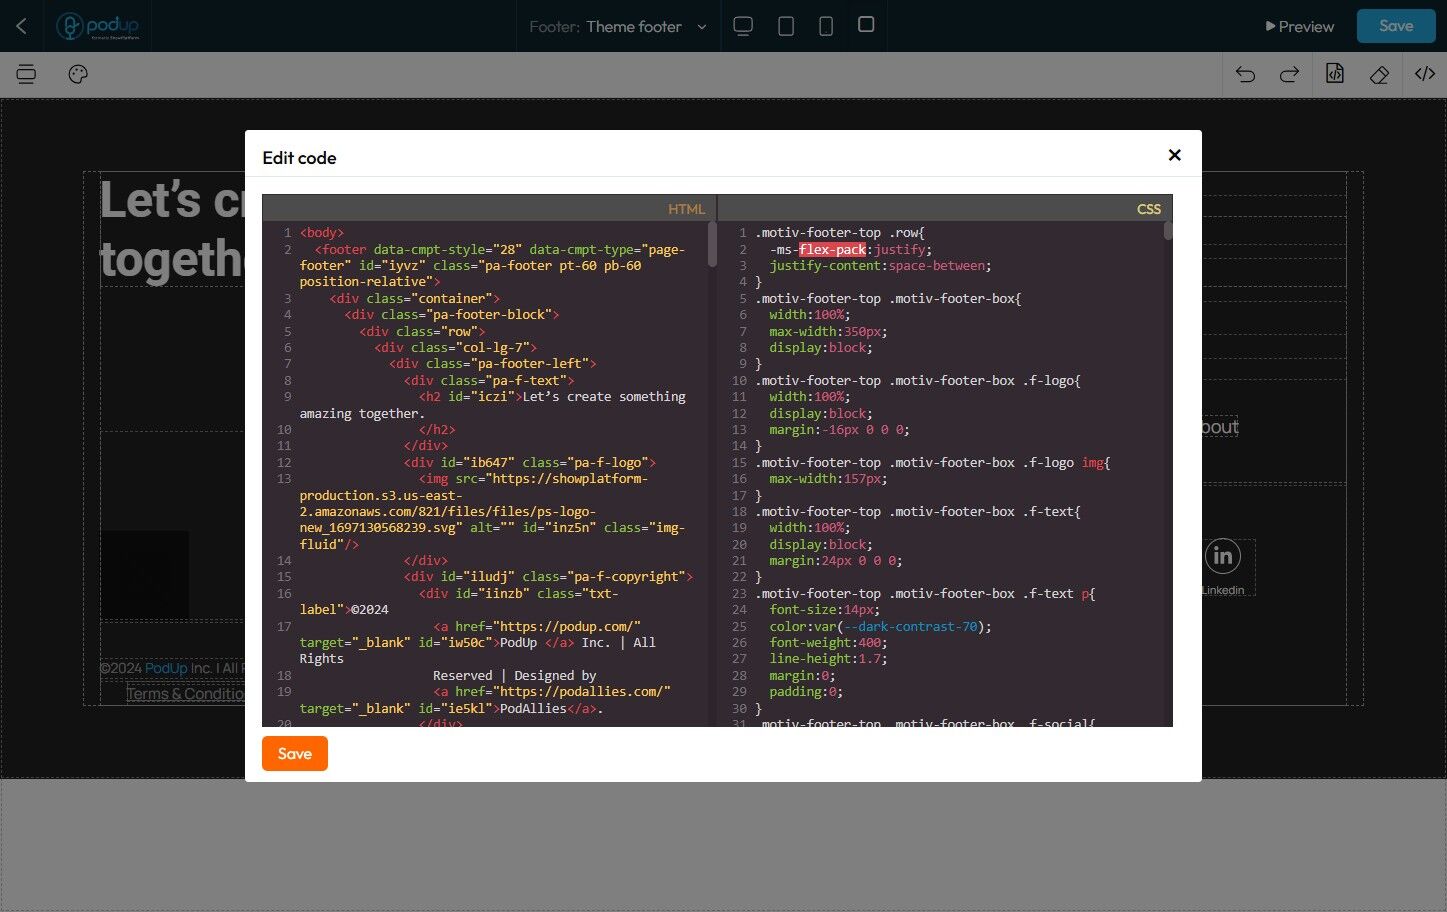Open the theme color palette icon
Screen dimensions: 1447x912
click(x=78, y=74)
